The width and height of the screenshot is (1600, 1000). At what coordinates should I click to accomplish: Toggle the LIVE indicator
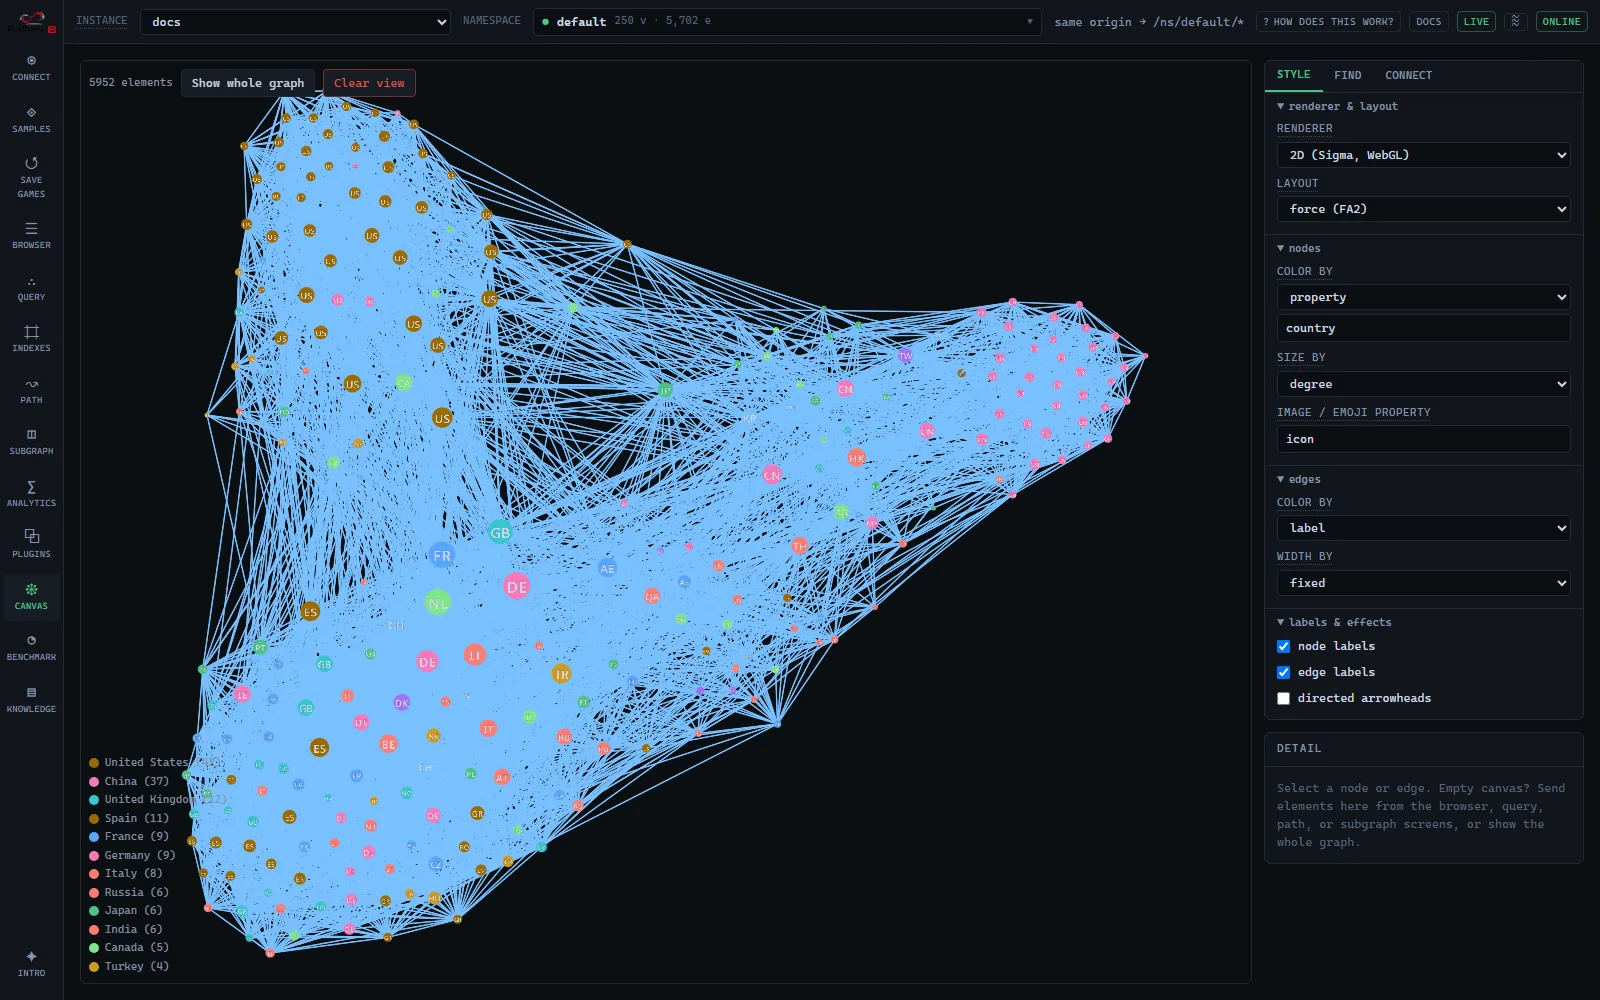coord(1476,21)
